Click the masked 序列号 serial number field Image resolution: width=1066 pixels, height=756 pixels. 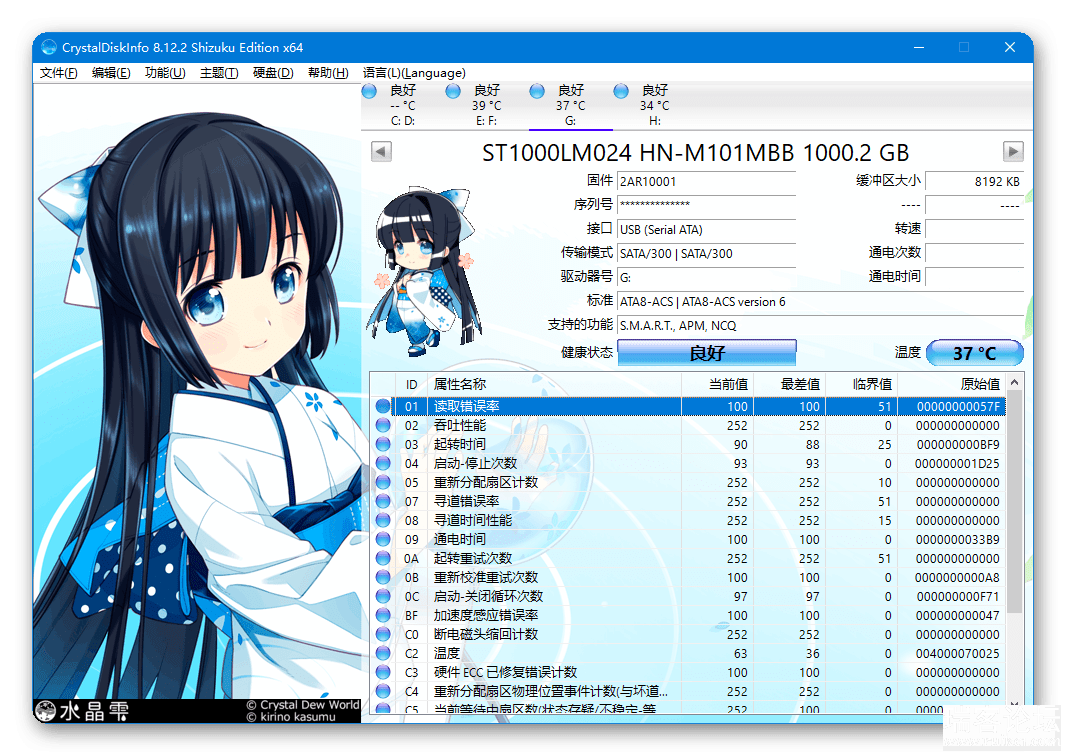[706, 205]
